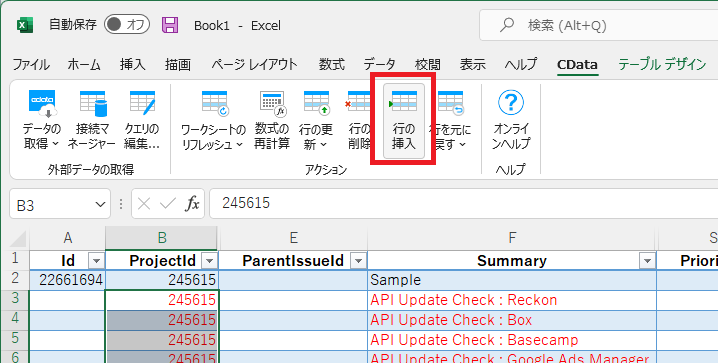Switch to the データ ribbon tab
This screenshot has height=363, width=718.
(380, 65)
